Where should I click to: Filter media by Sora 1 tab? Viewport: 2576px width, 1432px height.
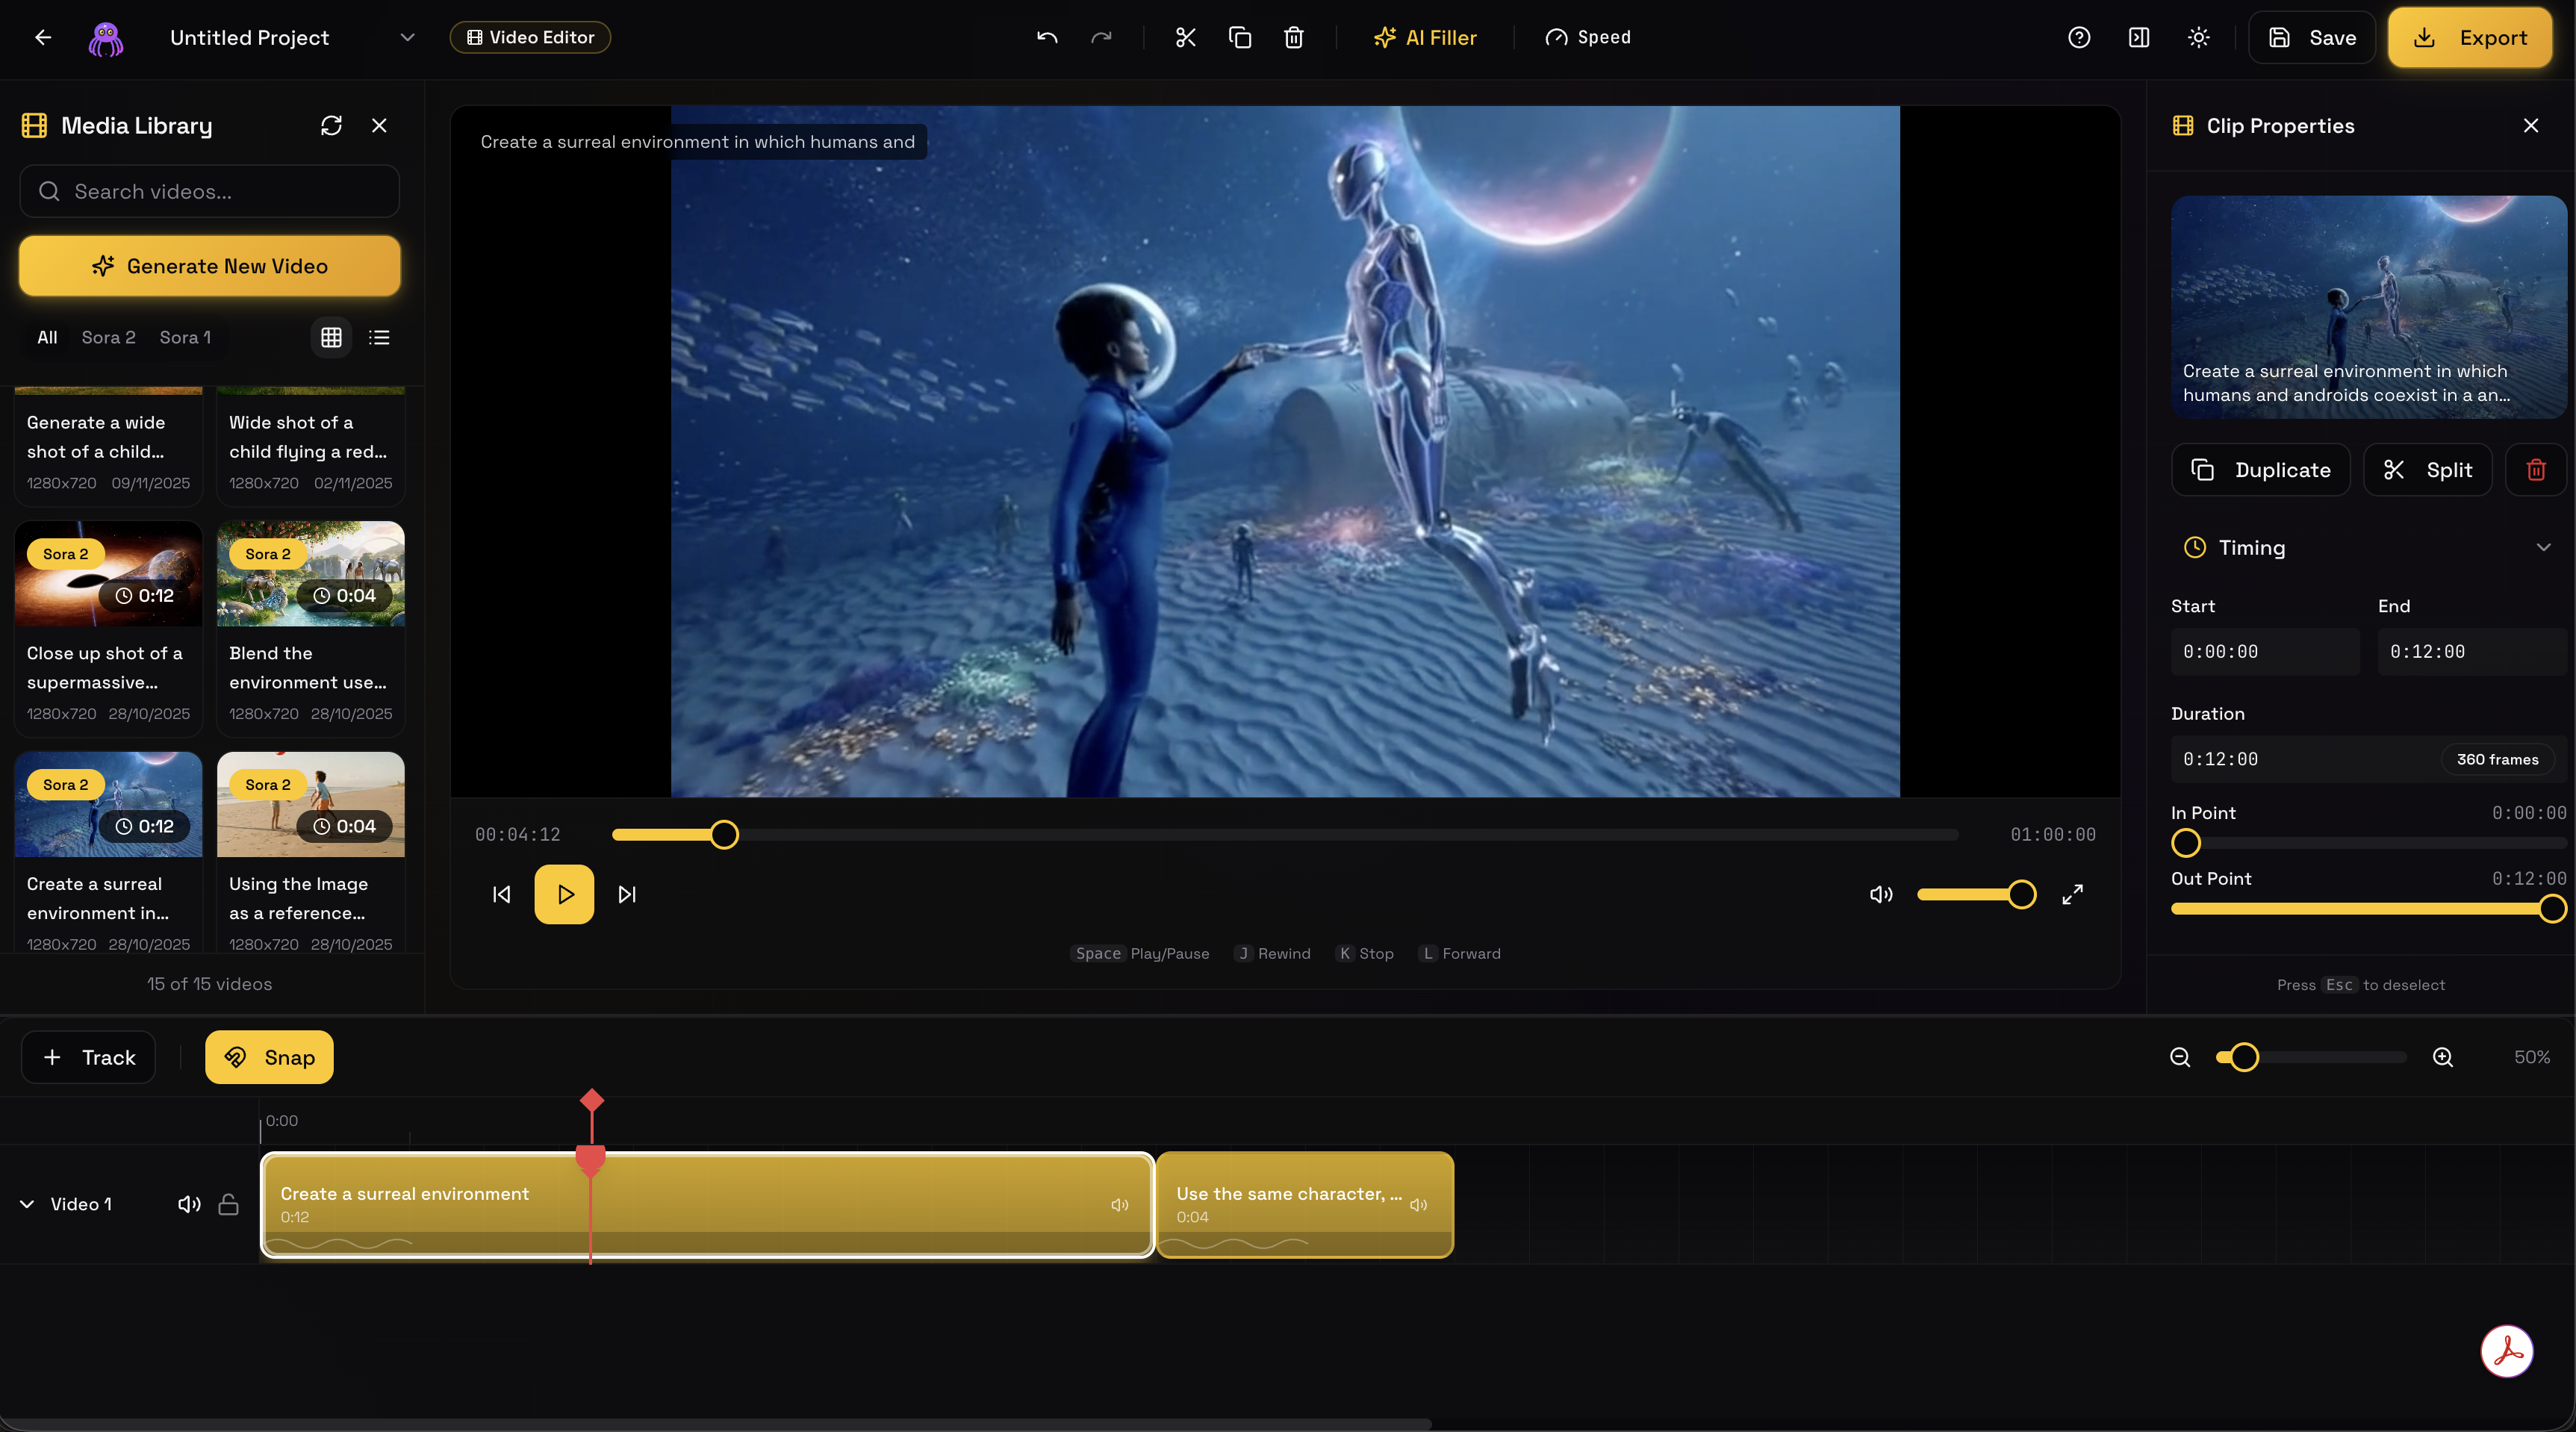(x=185, y=337)
